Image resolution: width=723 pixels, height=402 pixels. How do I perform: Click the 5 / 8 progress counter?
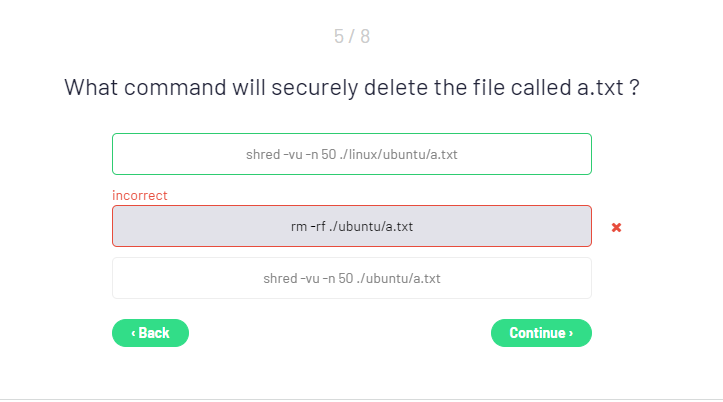coord(351,37)
